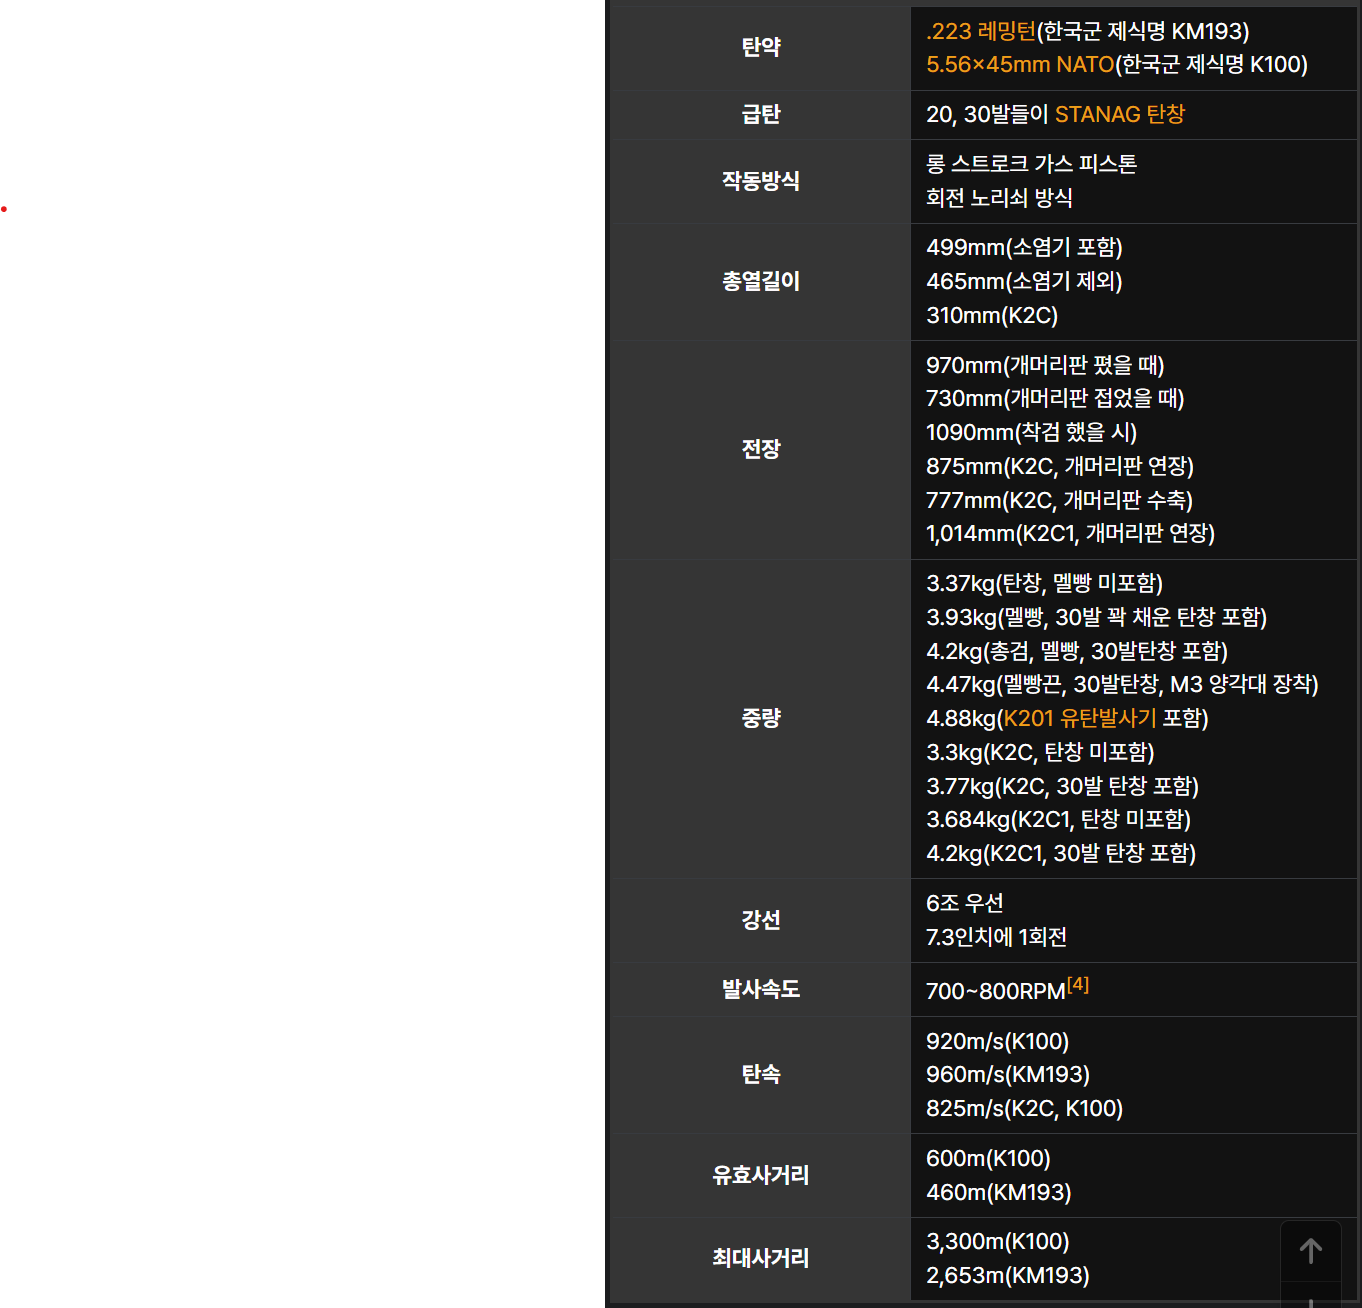Screen dimensions: 1362x1308
Task: Open the K201 유탄발사기 link
Action: pos(1080,718)
